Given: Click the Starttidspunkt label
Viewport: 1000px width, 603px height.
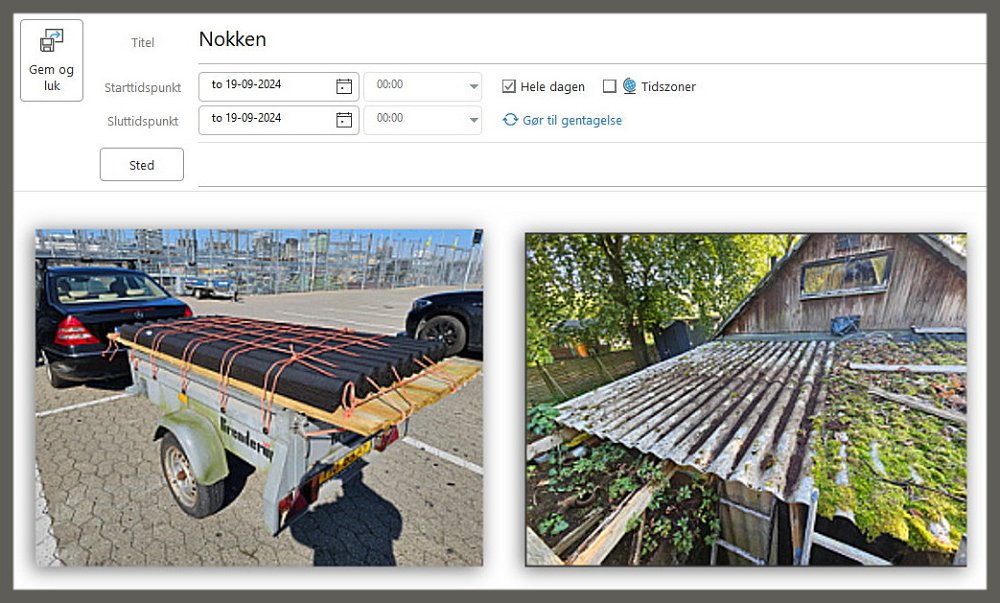Looking at the screenshot, I should click(143, 88).
